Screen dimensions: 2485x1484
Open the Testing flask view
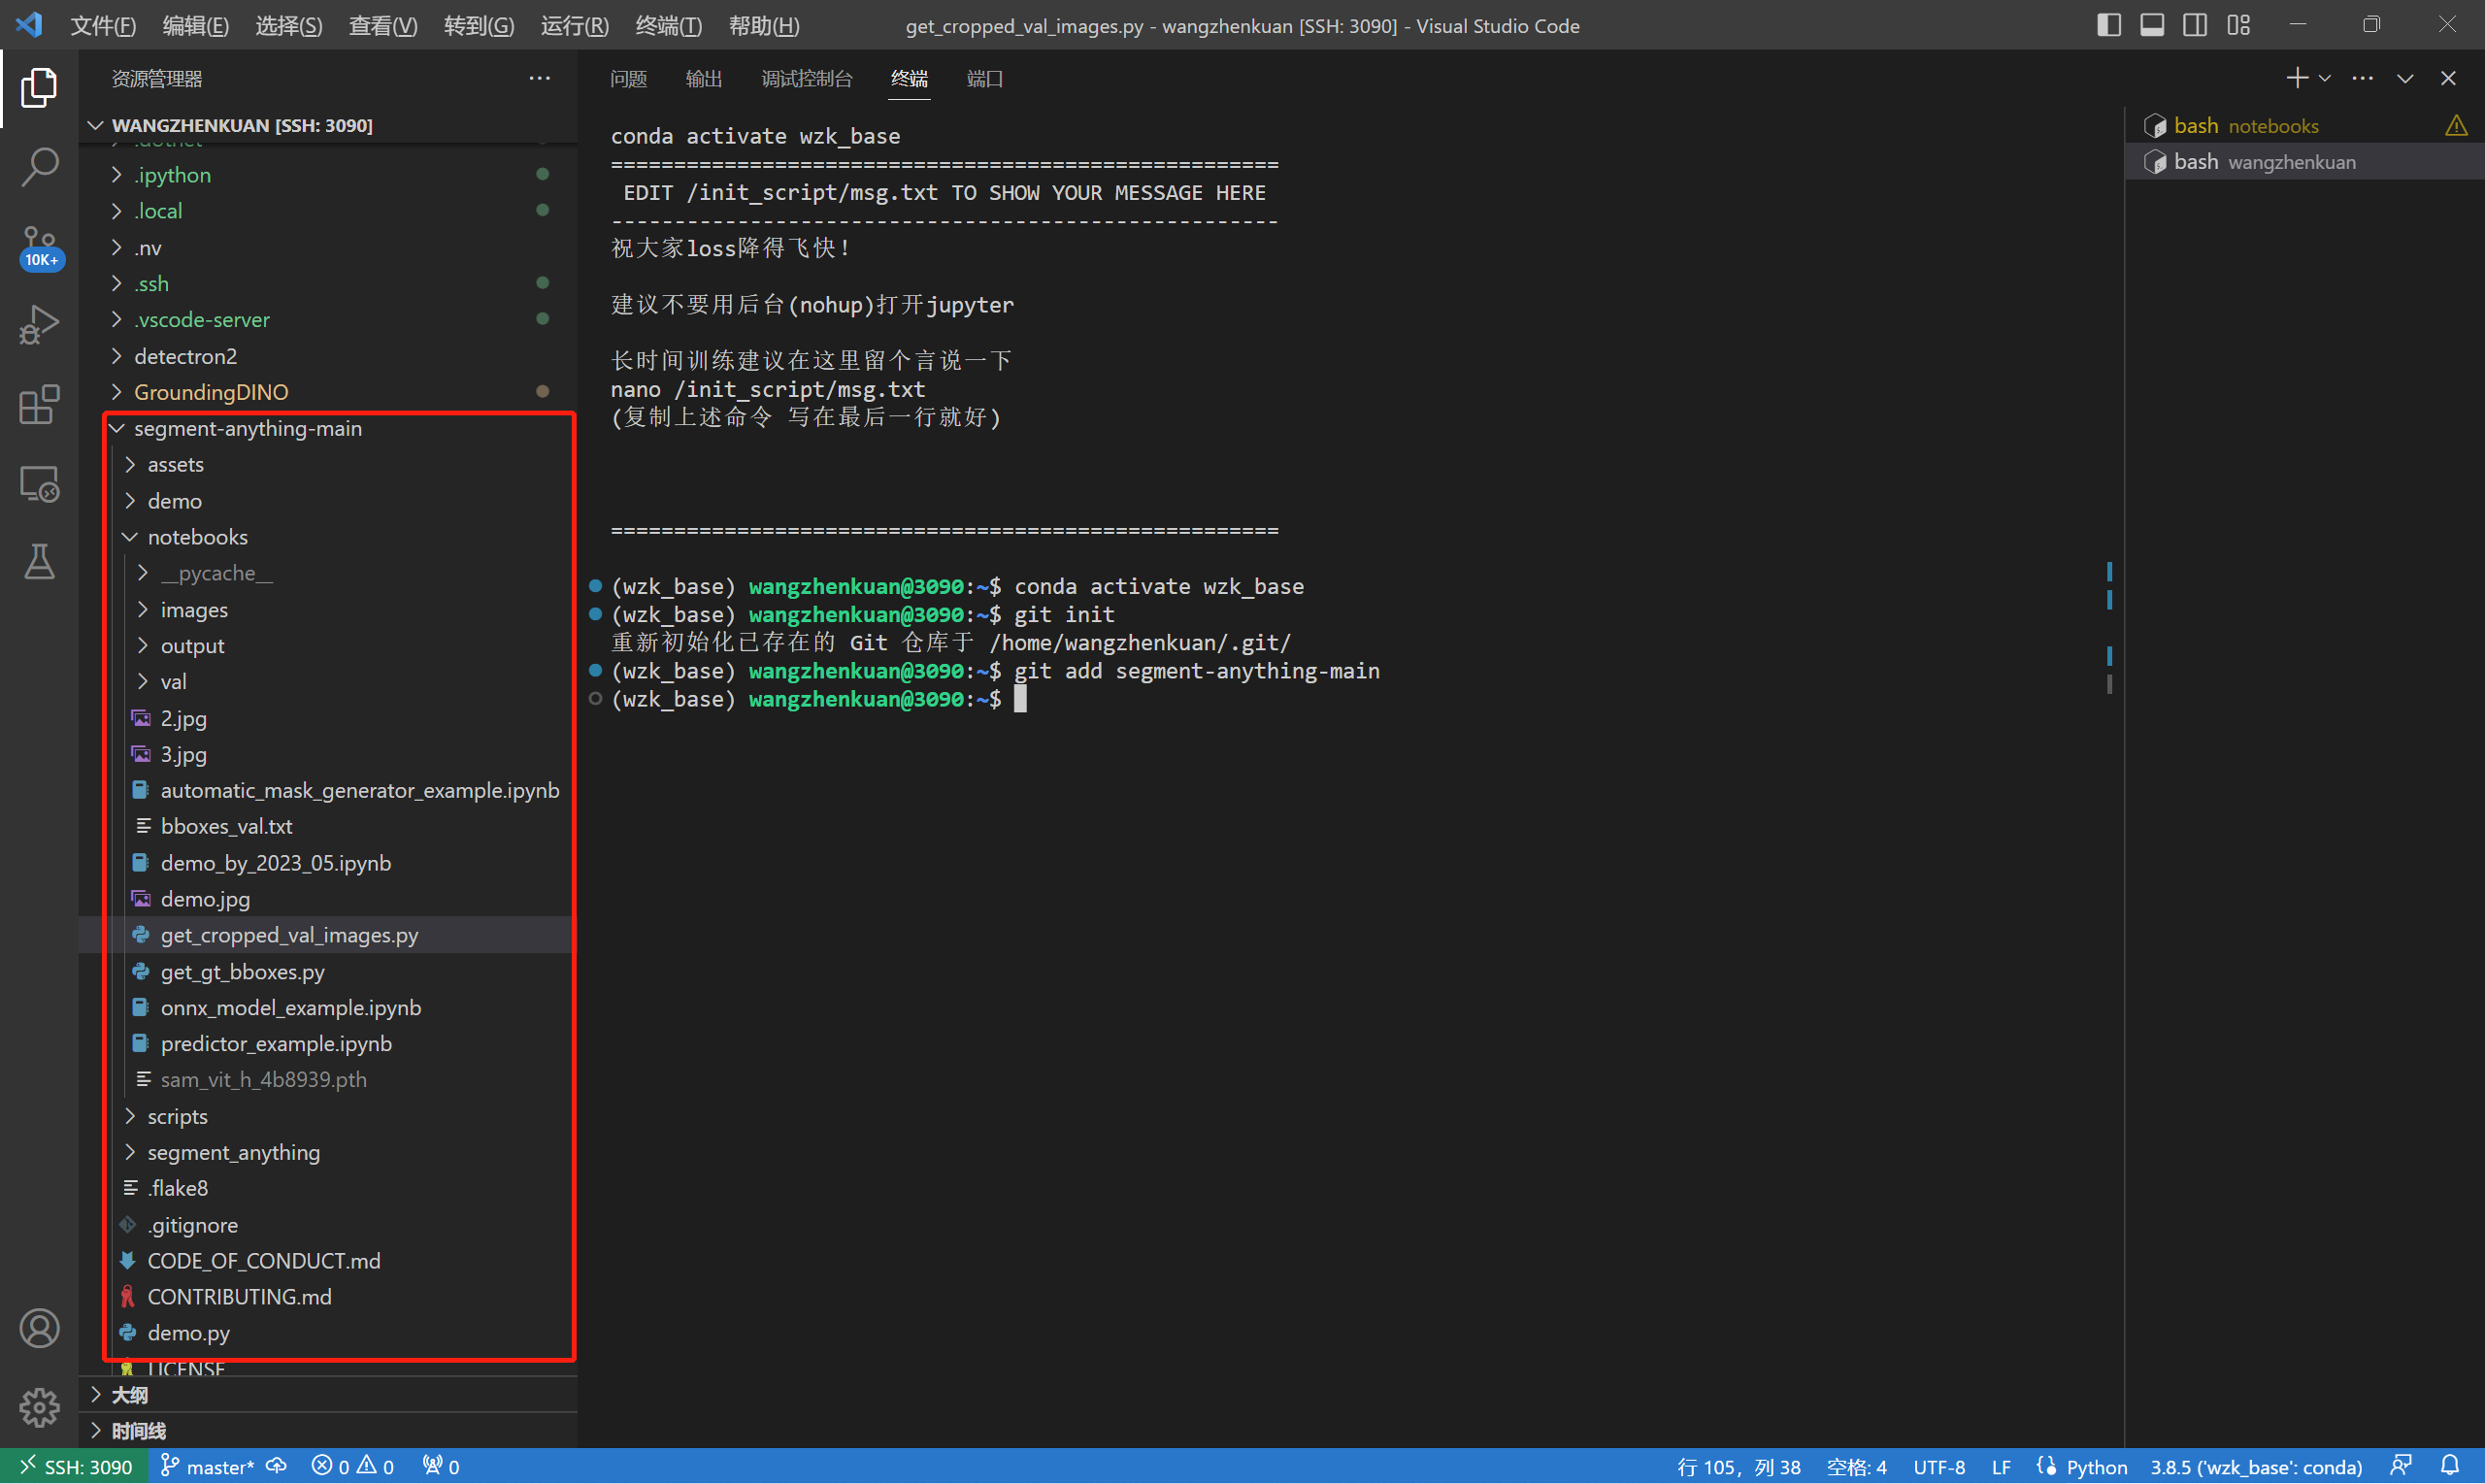(39, 562)
